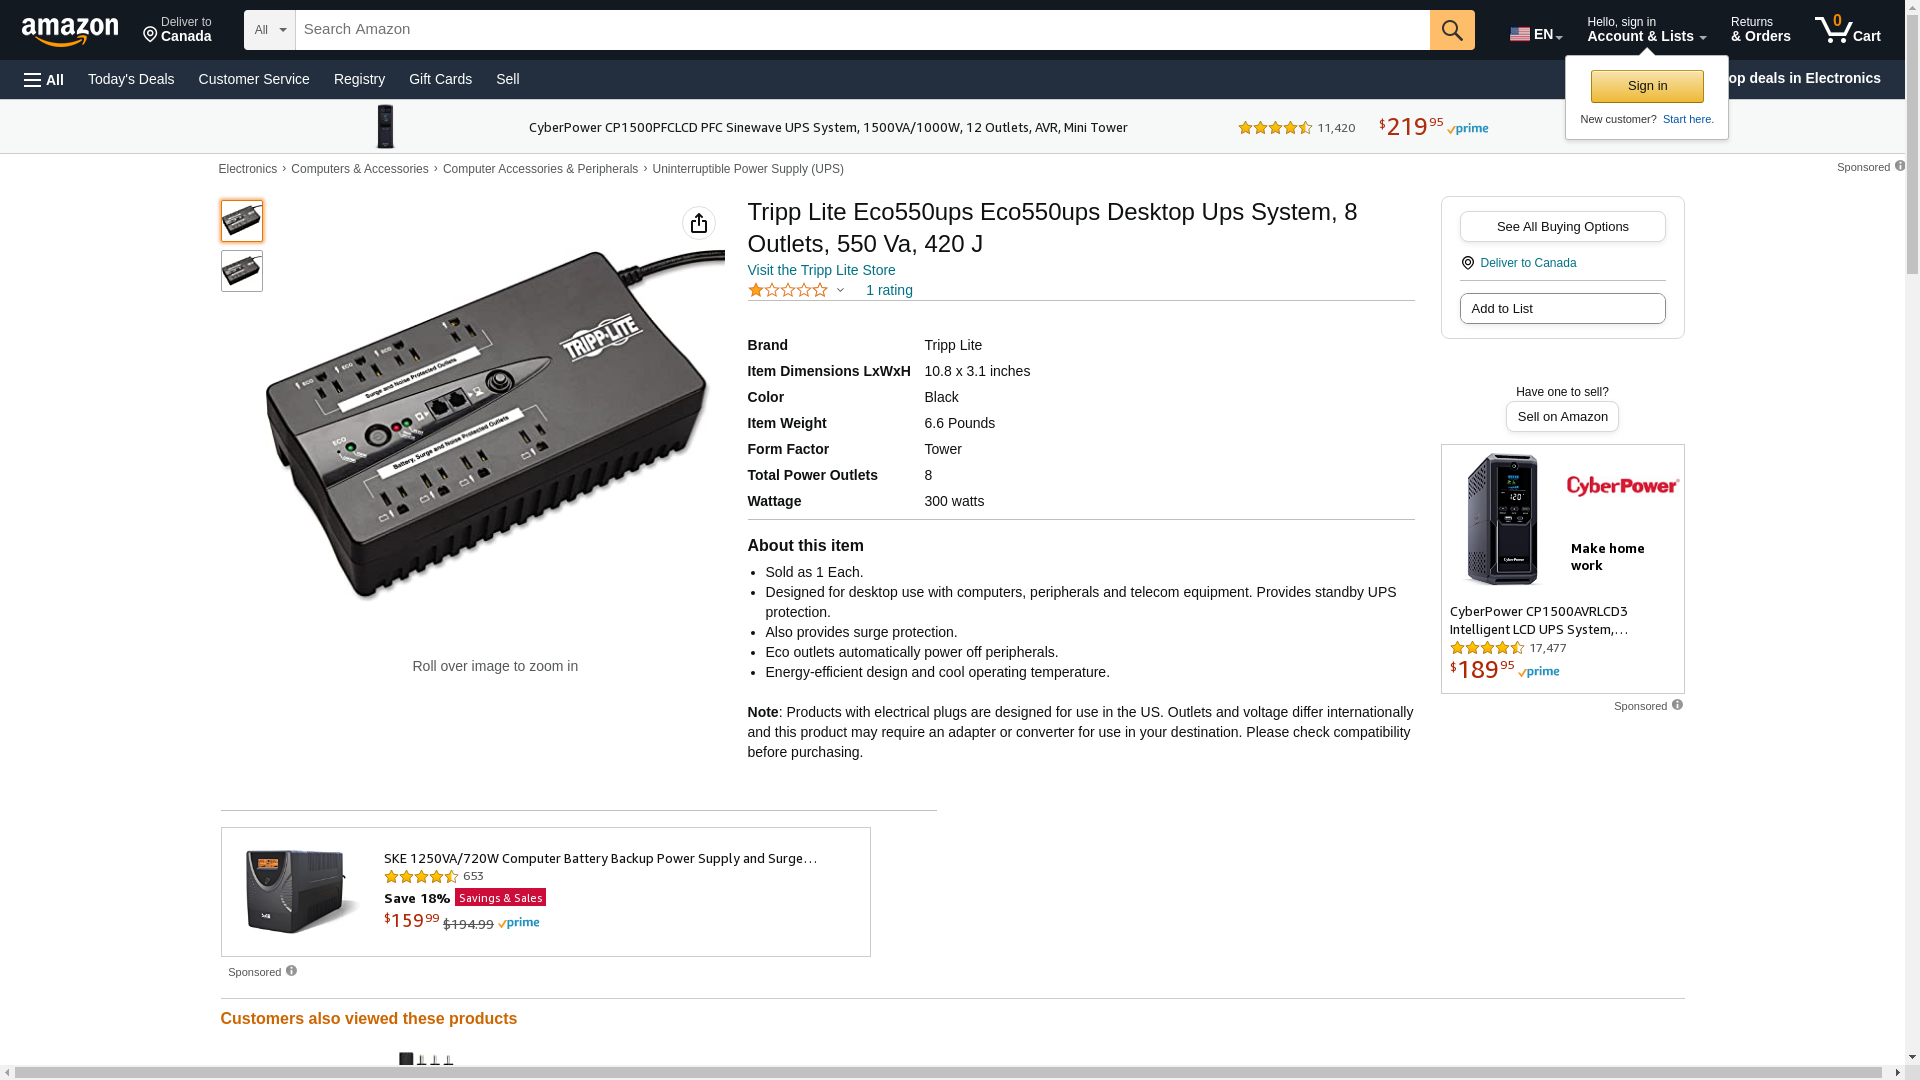Click the sponsored info icon under CyberPower ad
Screen dimensions: 1920x1080
click(1677, 705)
